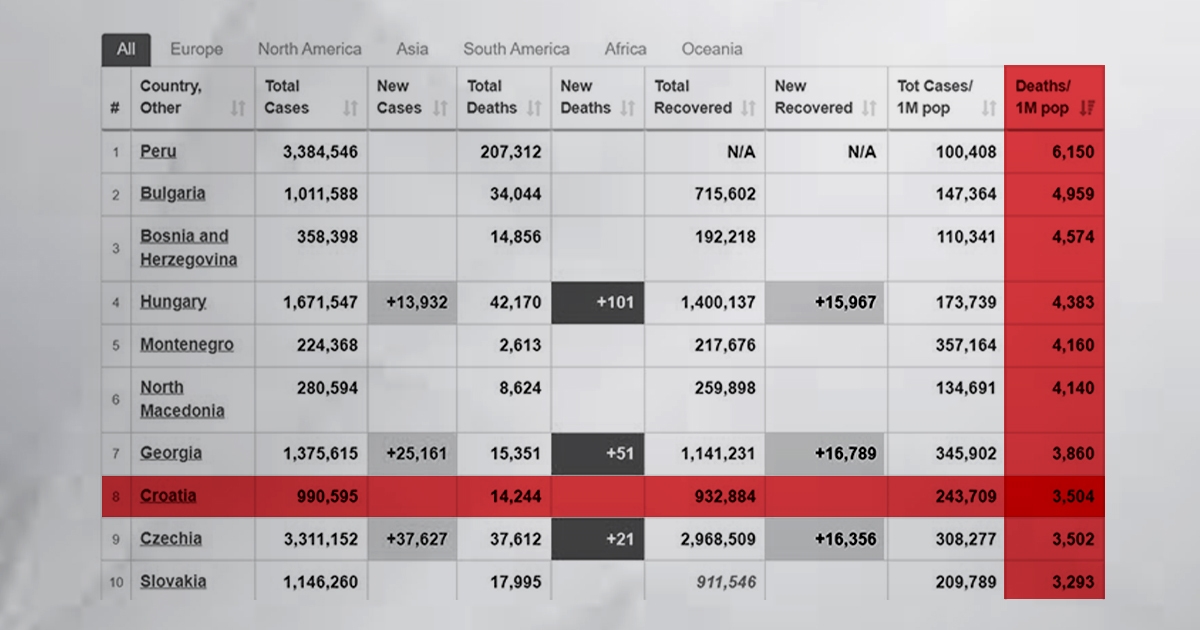The height and width of the screenshot is (630, 1200).
Task: Click the Hungary country link
Action: (173, 302)
